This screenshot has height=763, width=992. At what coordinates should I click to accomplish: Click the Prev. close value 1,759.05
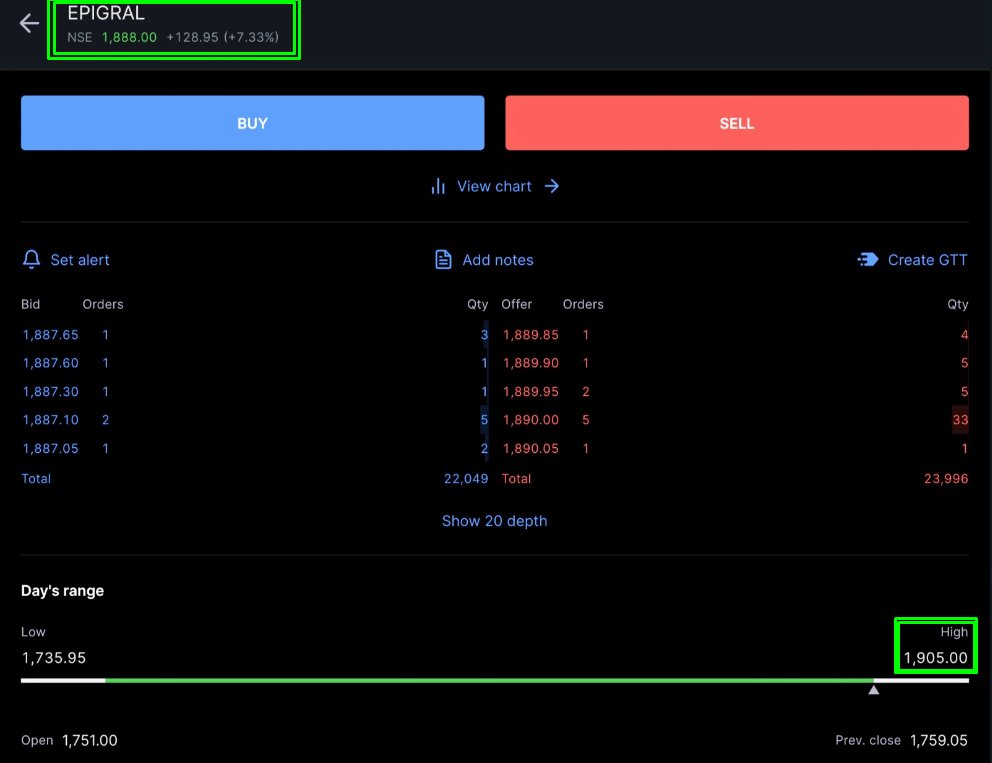click(x=939, y=740)
